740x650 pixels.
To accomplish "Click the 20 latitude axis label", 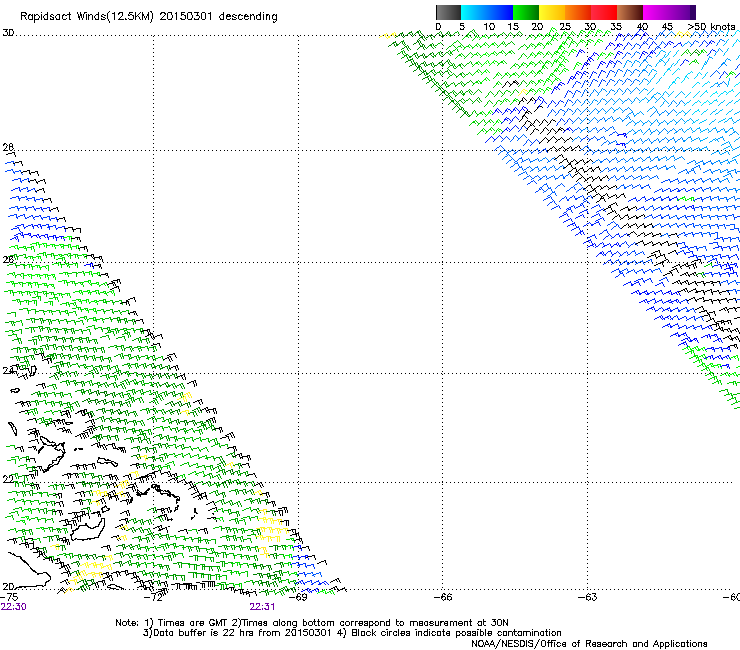I will click(x=8, y=586).
